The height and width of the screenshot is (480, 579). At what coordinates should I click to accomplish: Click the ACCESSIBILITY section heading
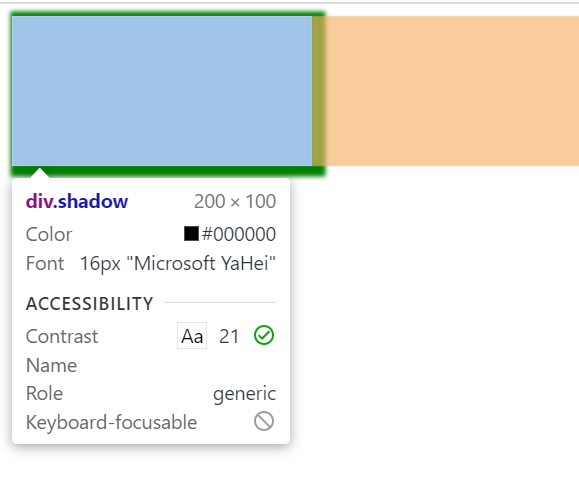point(89,304)
